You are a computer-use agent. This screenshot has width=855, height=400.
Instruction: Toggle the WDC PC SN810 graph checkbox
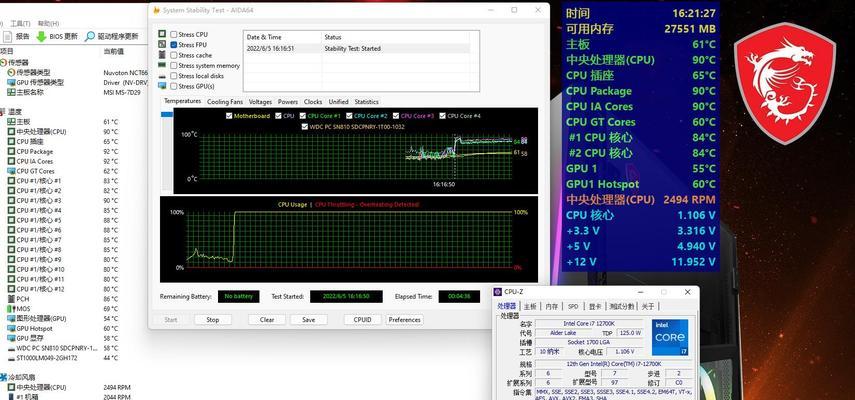tap(304, 126)
